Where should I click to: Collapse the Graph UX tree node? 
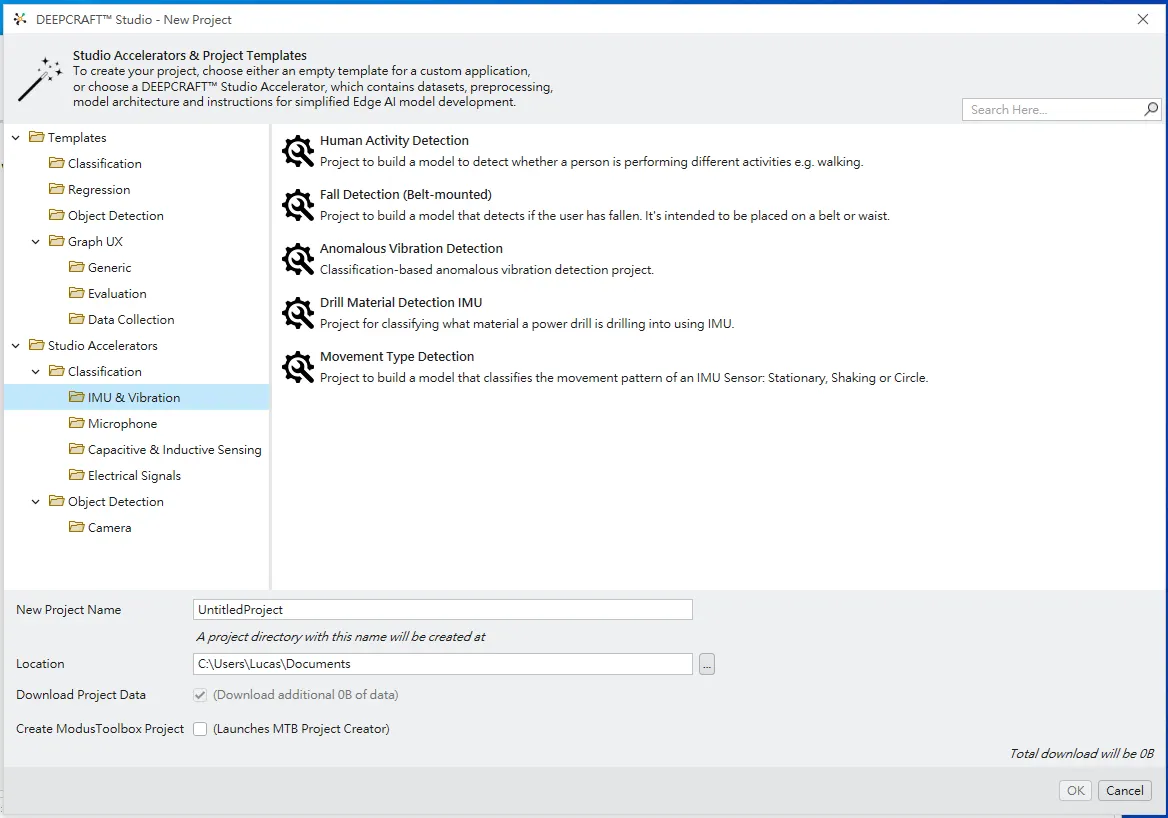36,242
